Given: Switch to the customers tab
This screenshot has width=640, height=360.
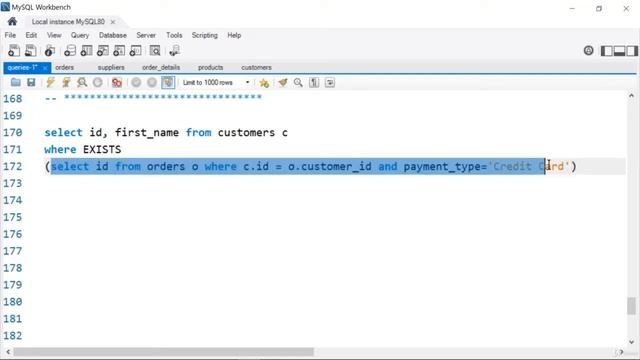Looking at the screenshot, I should [x=256, y=67].
